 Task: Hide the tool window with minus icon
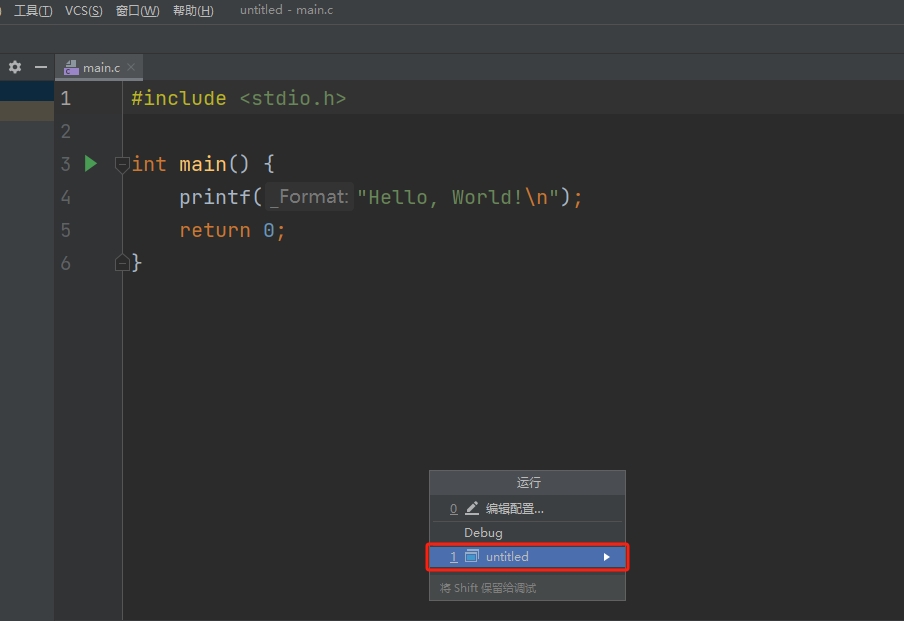click(x=41, y=67)
